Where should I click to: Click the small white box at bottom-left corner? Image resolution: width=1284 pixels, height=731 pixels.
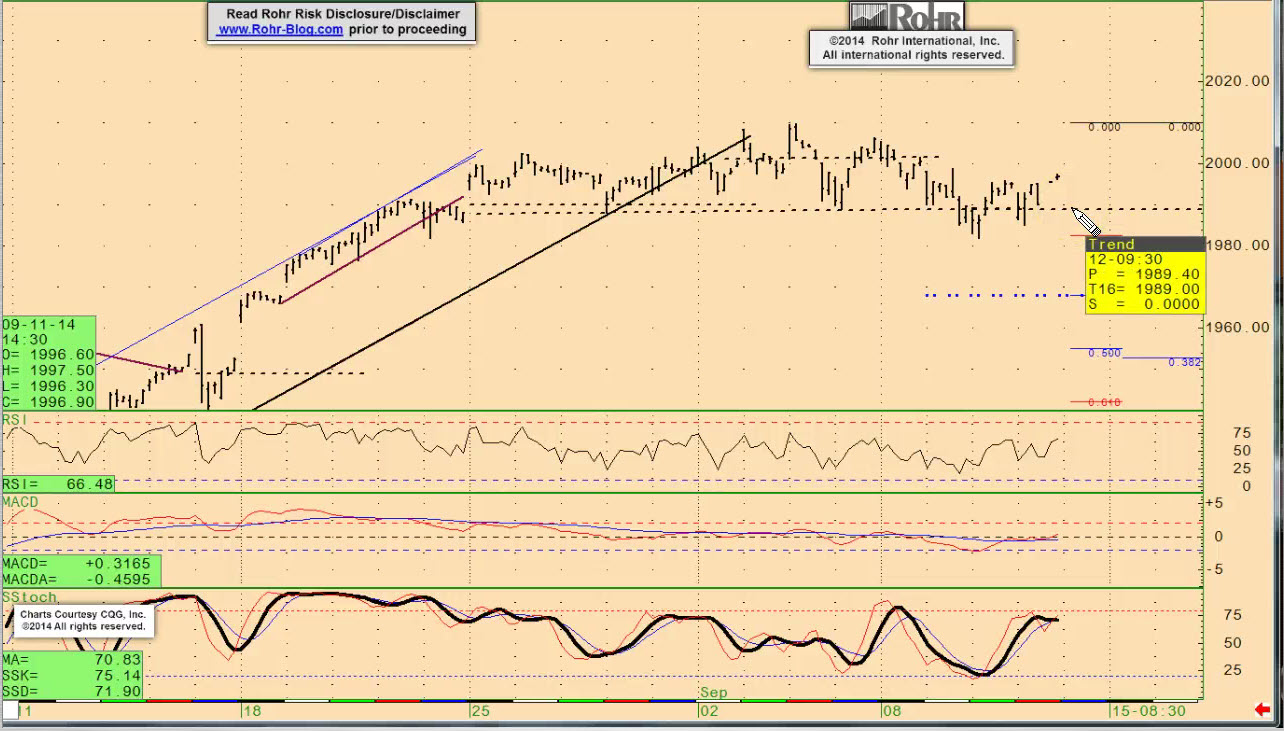[11, 710]
